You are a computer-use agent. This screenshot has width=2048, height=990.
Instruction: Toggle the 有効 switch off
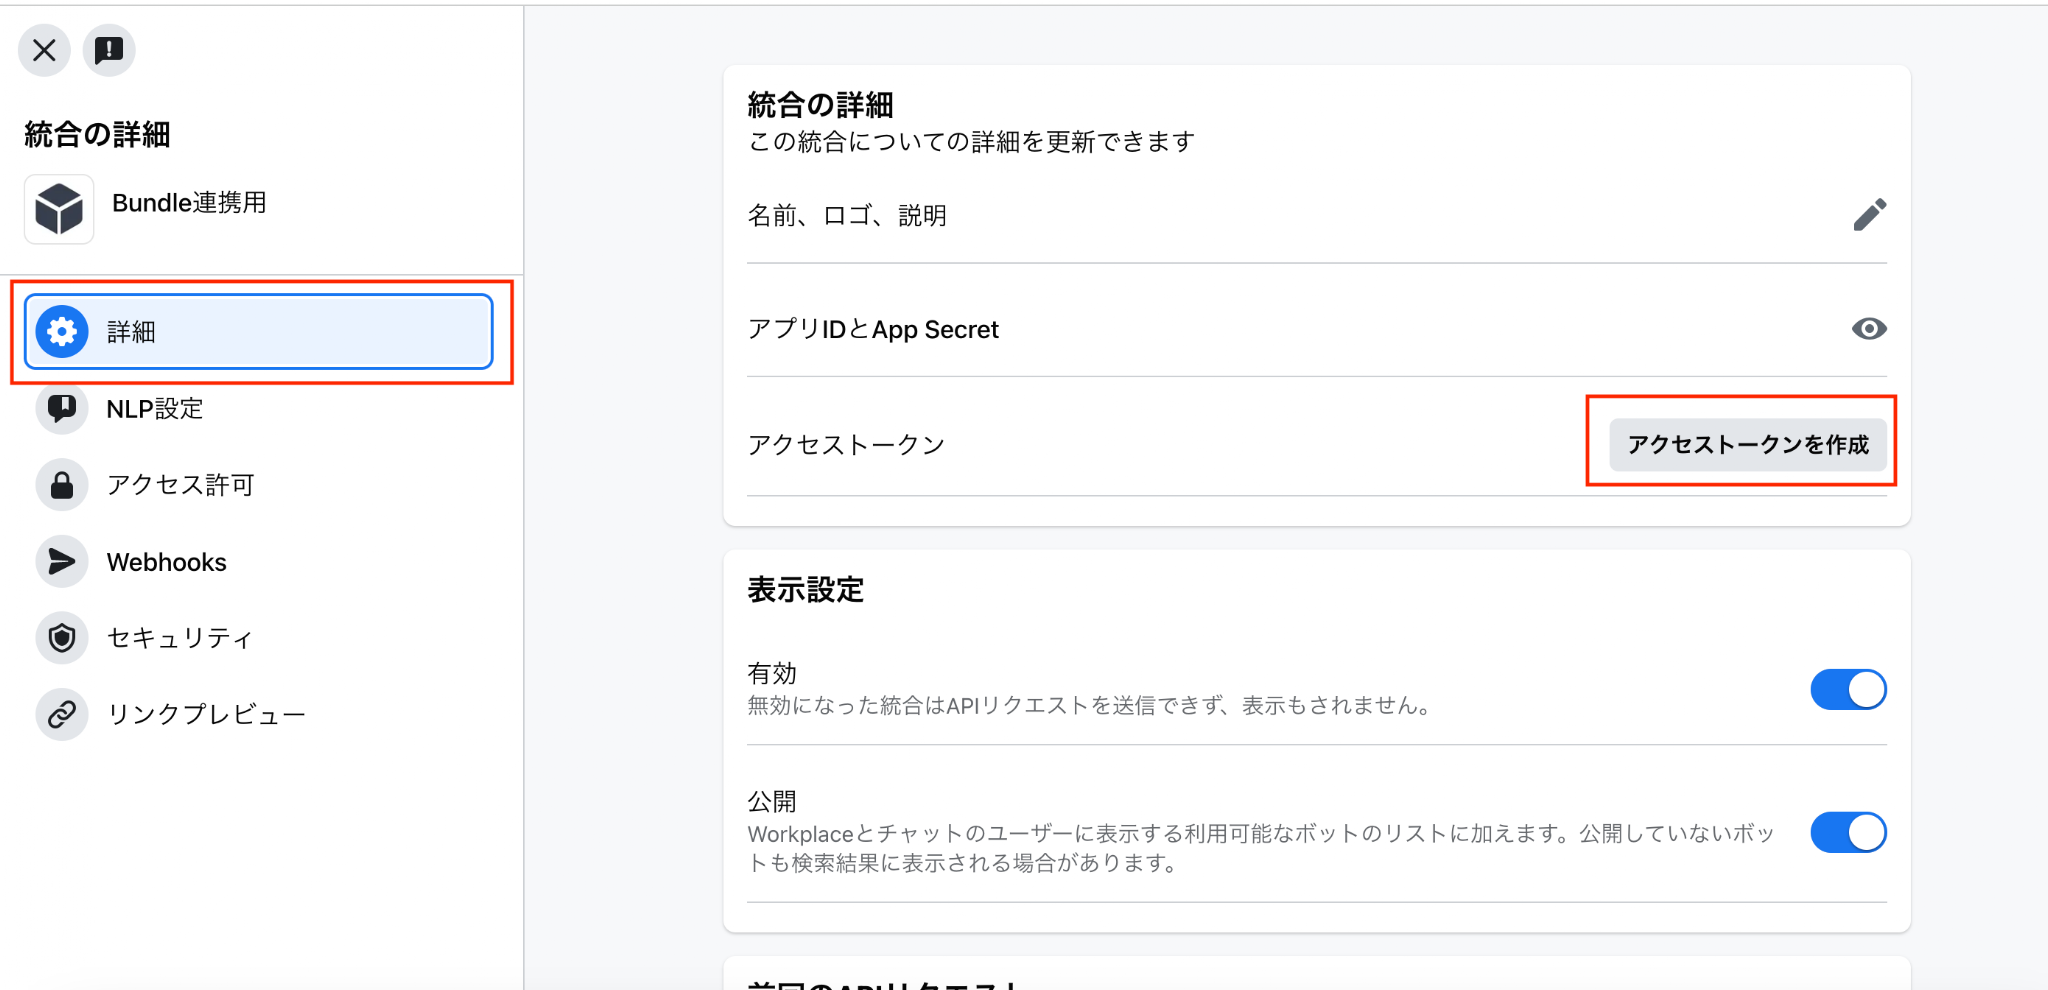tap(1848, 690)
